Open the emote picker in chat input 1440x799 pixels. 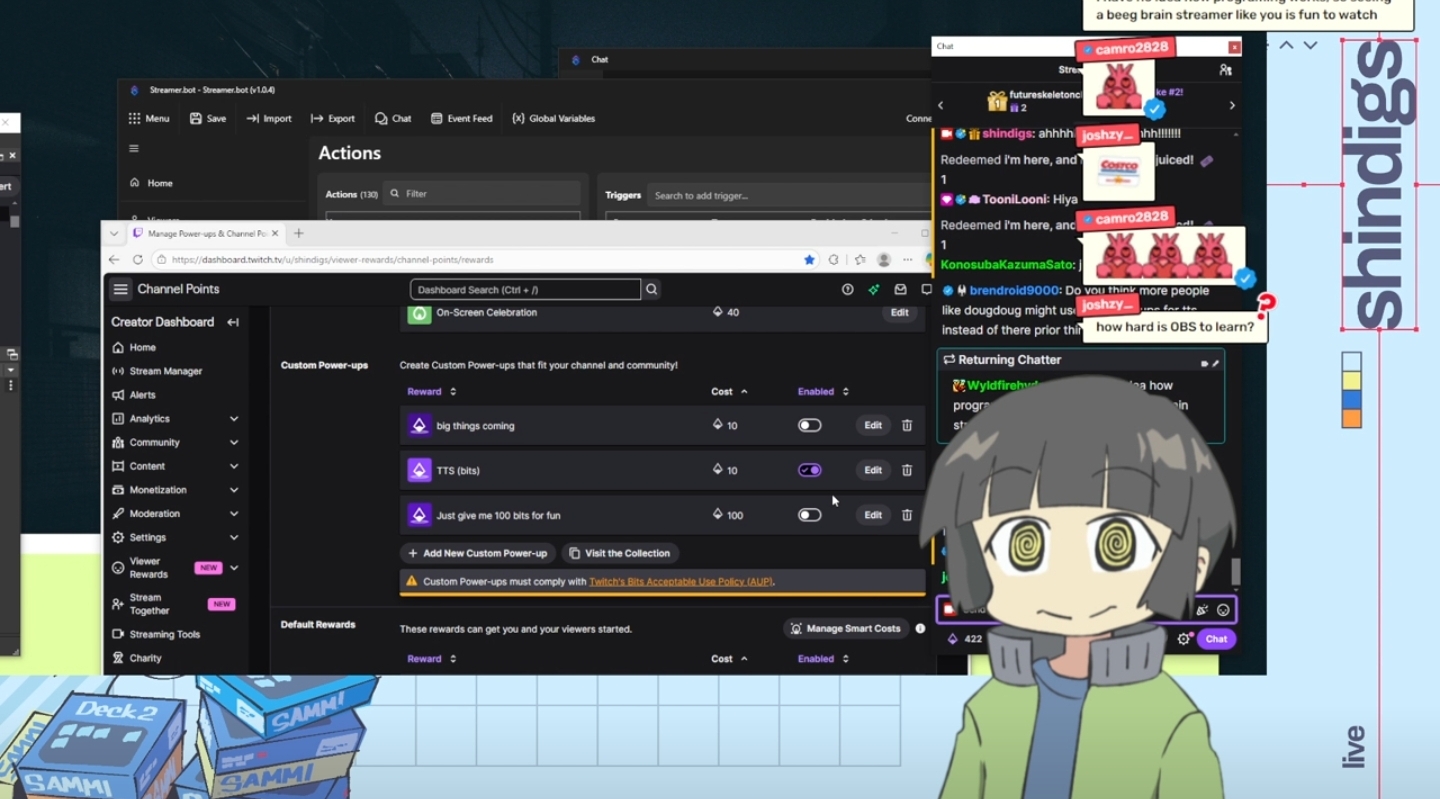[1222, 610]
